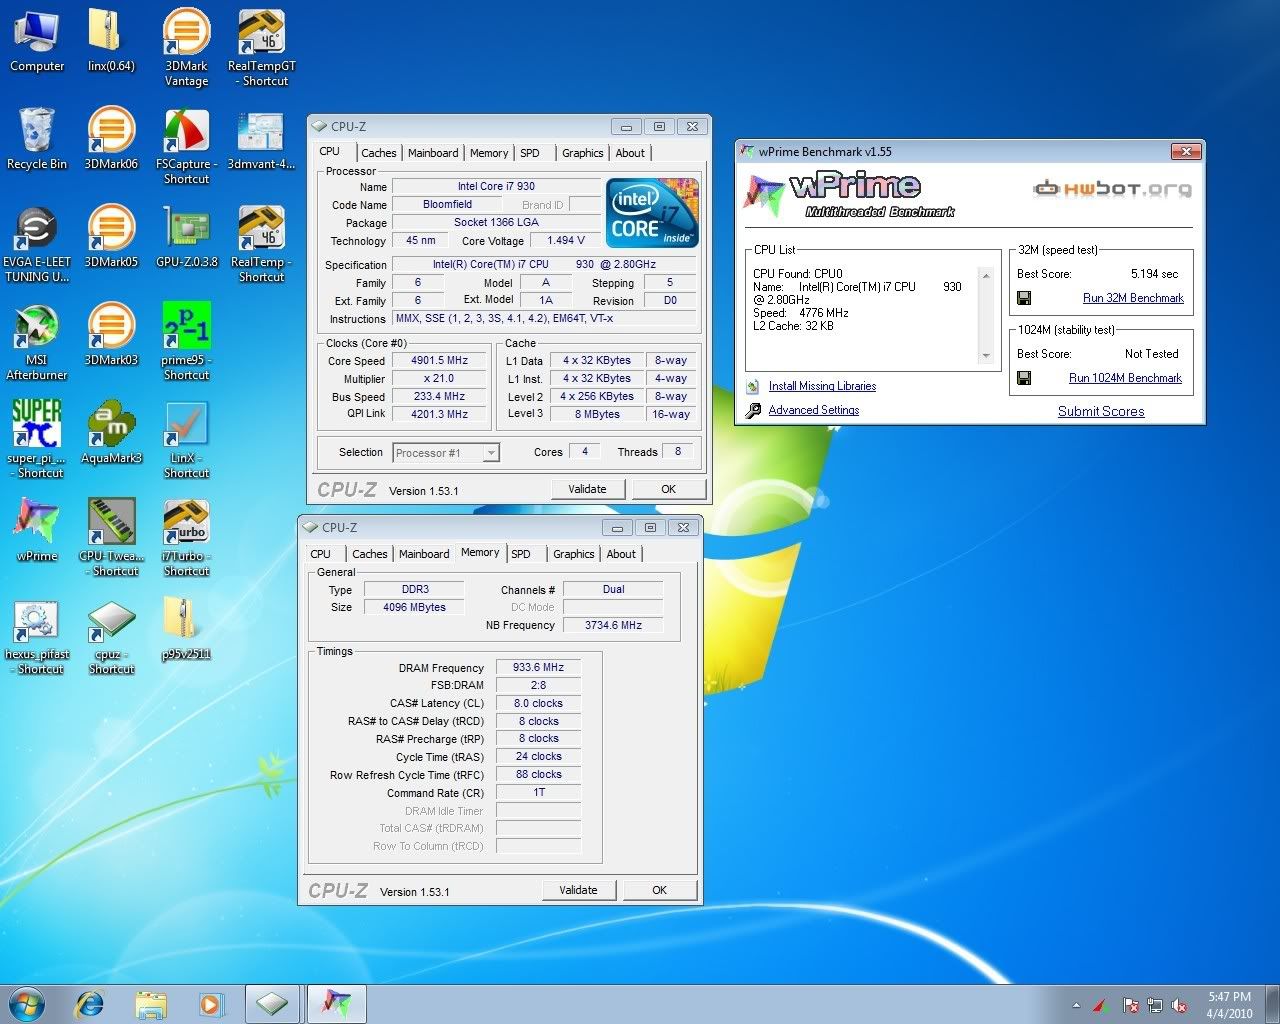The width and height of the screenshot is (1280, 1024).
Task: Click the Core Voltage value 1.494 V
Action: click(x=566, y=240)
